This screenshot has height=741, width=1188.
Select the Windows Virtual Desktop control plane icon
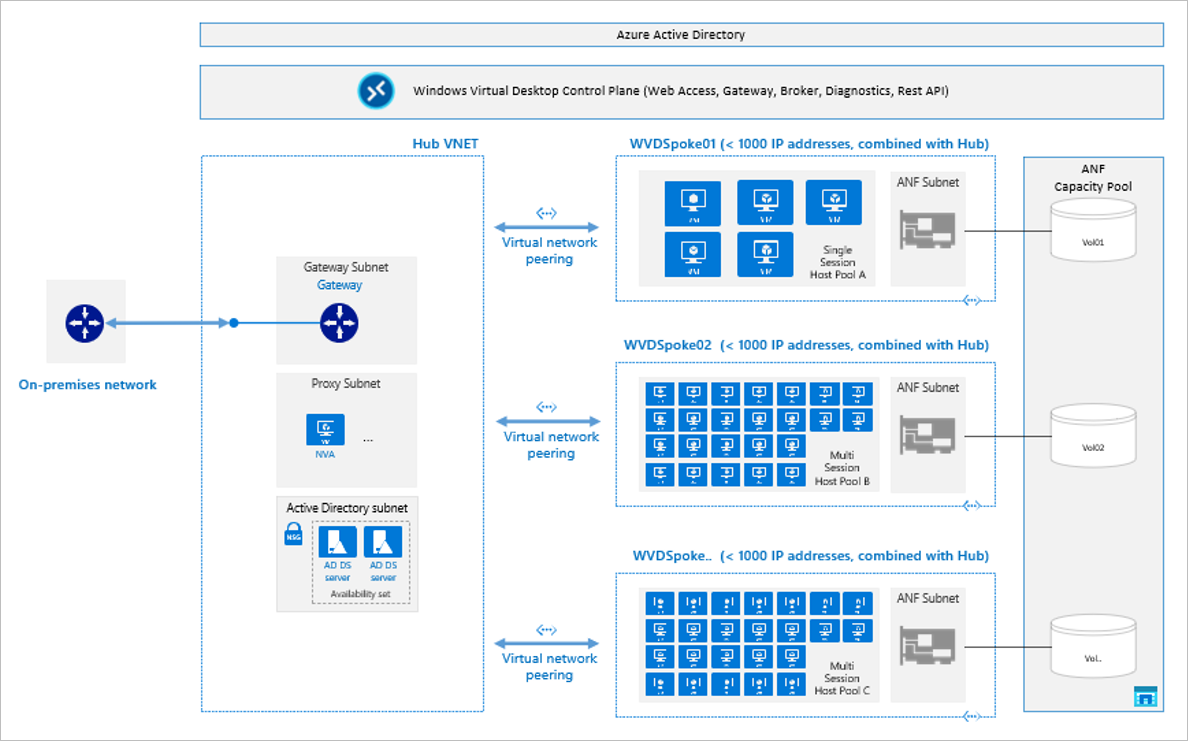coord(375,90)
